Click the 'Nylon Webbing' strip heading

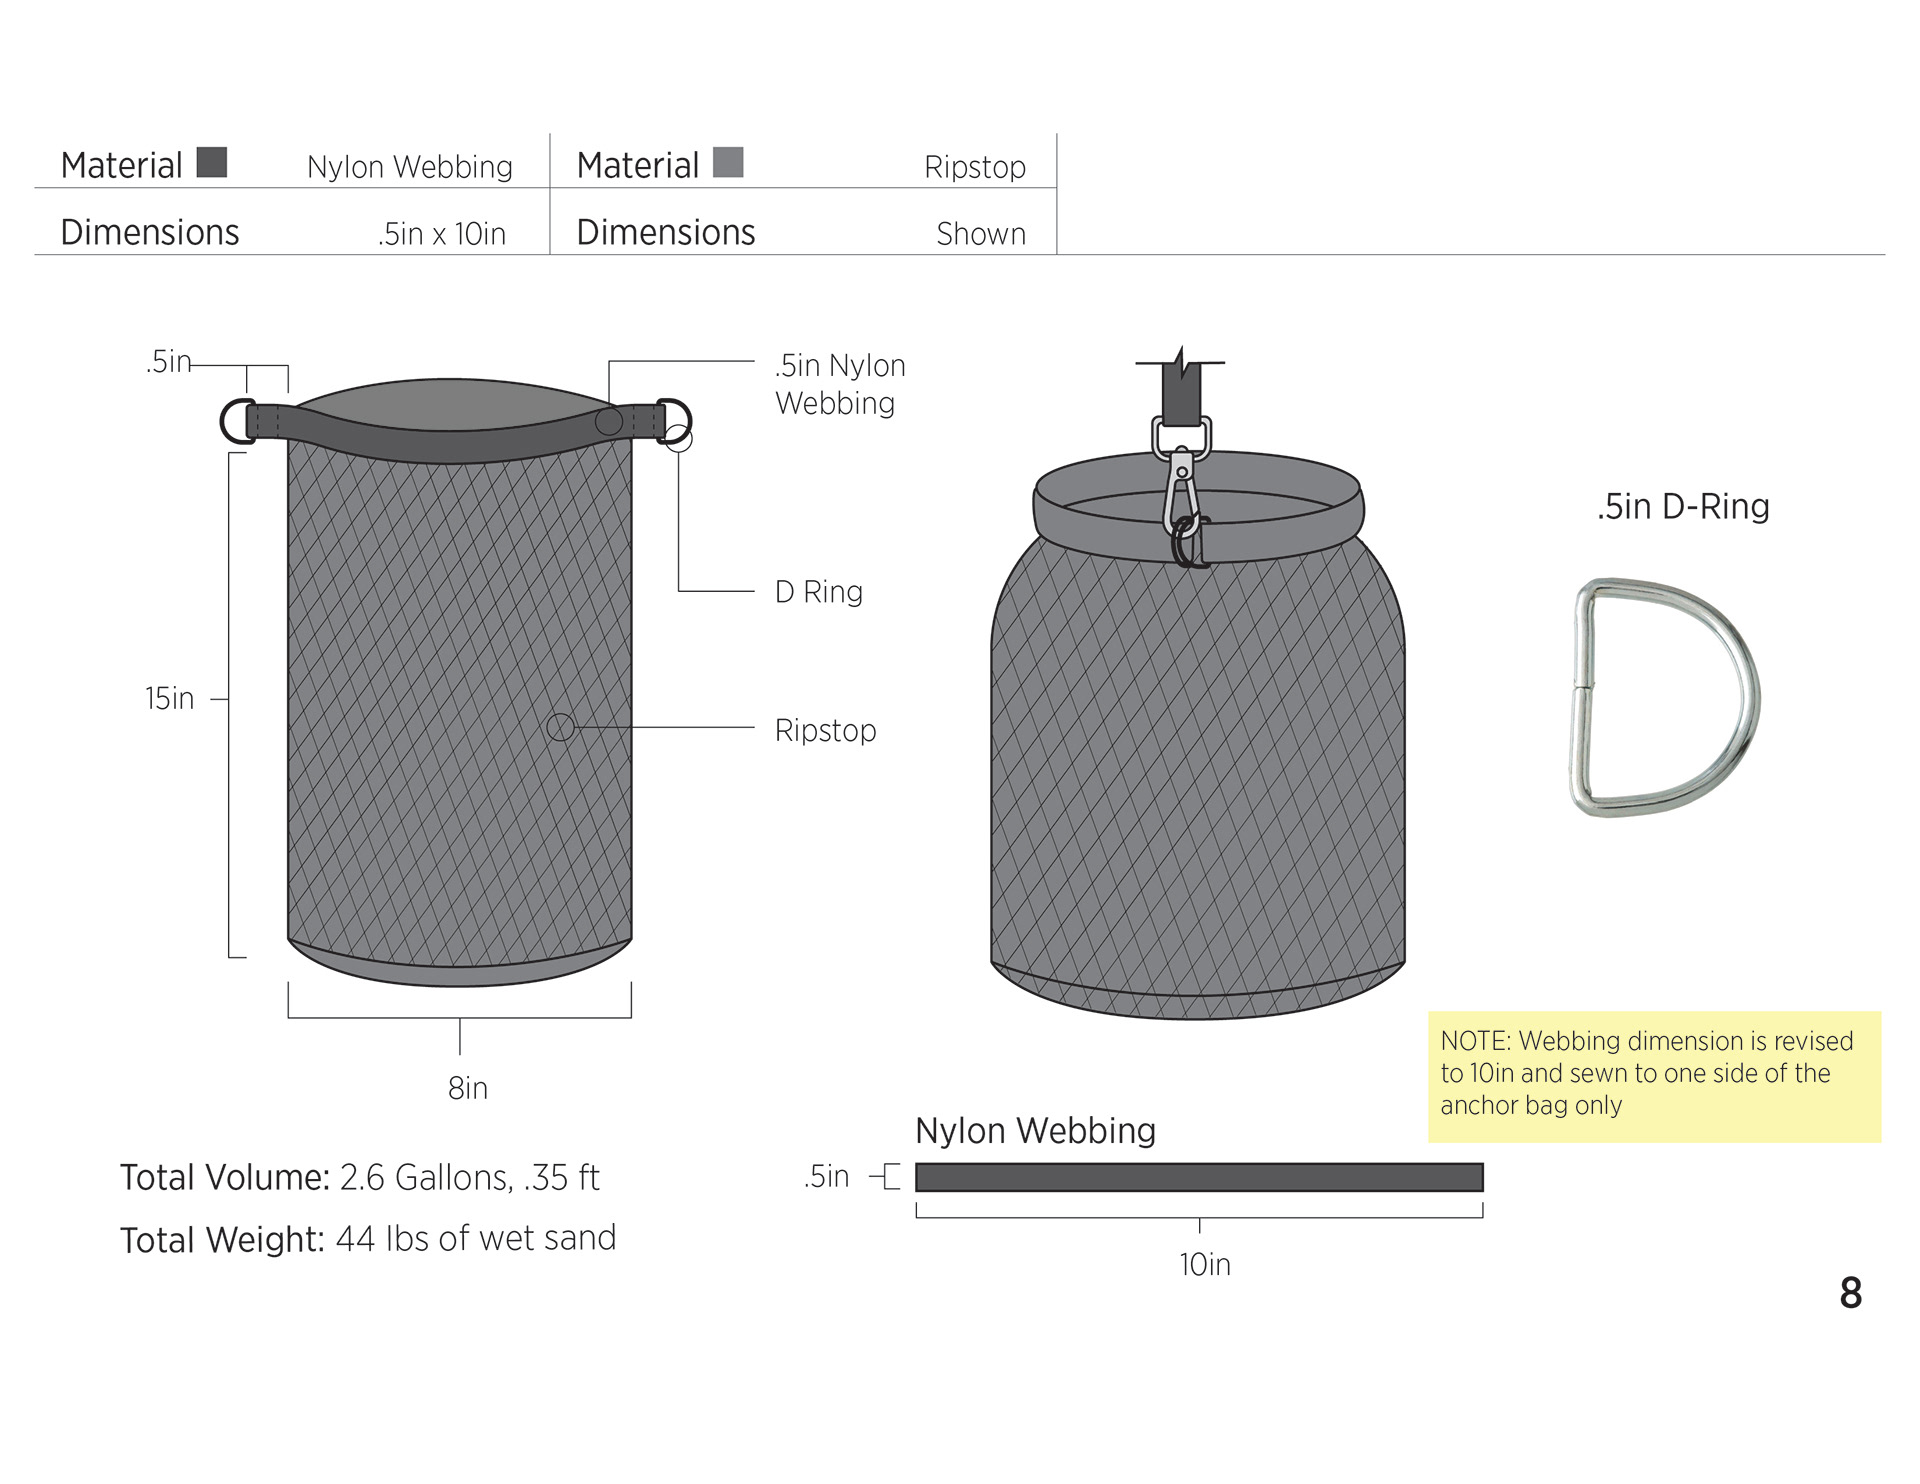(x=1036, y=1131)
